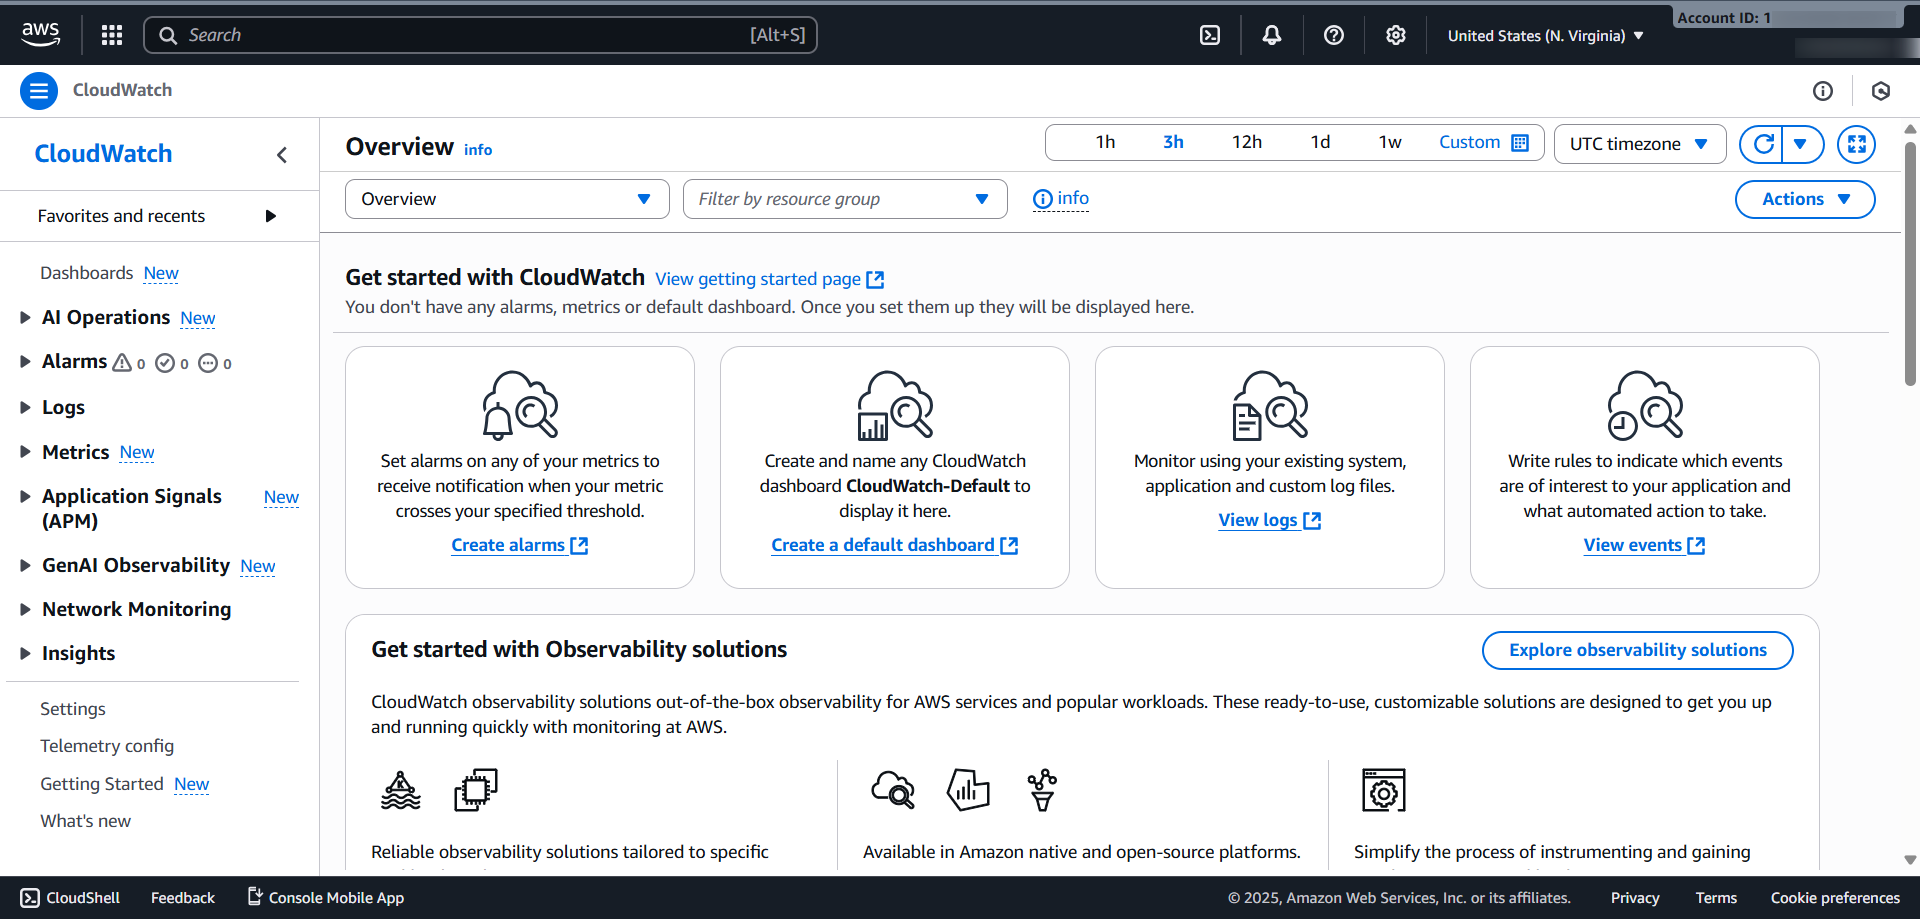
Task: Select the 12h time range
Action: point(1247,142)
